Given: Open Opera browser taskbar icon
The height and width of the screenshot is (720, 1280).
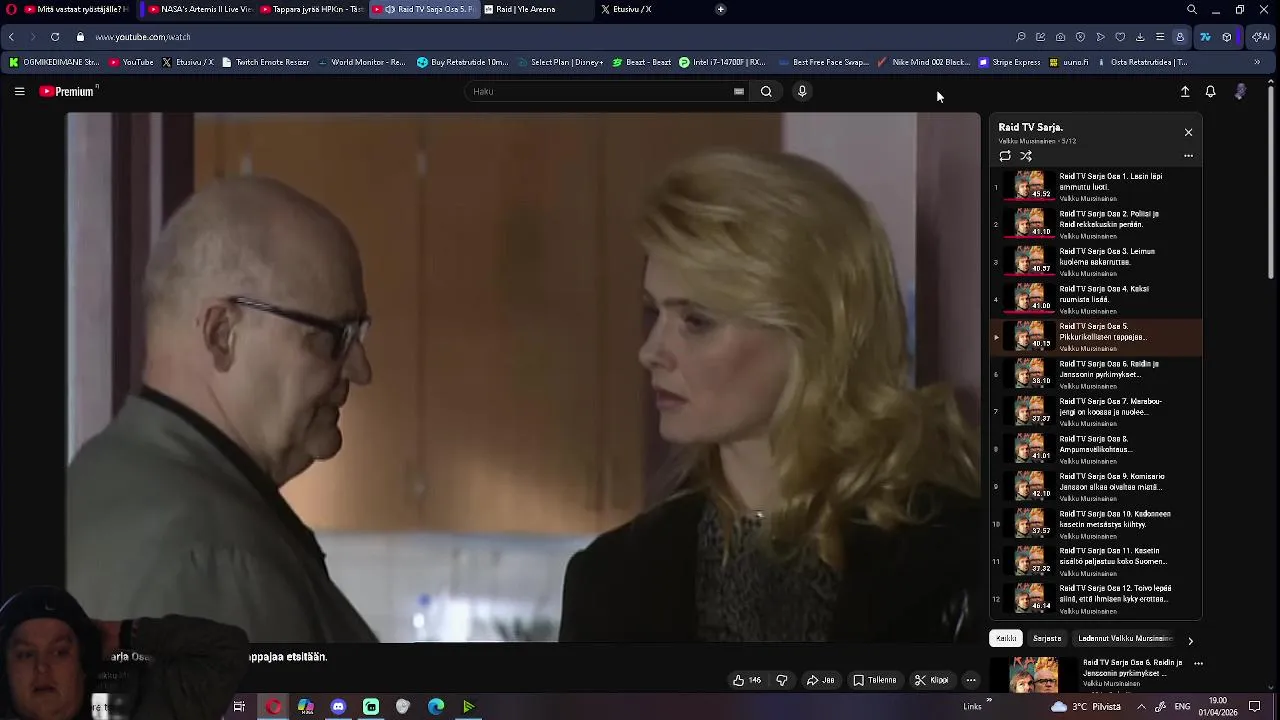Looking at the screenshot, I should 273,707.
